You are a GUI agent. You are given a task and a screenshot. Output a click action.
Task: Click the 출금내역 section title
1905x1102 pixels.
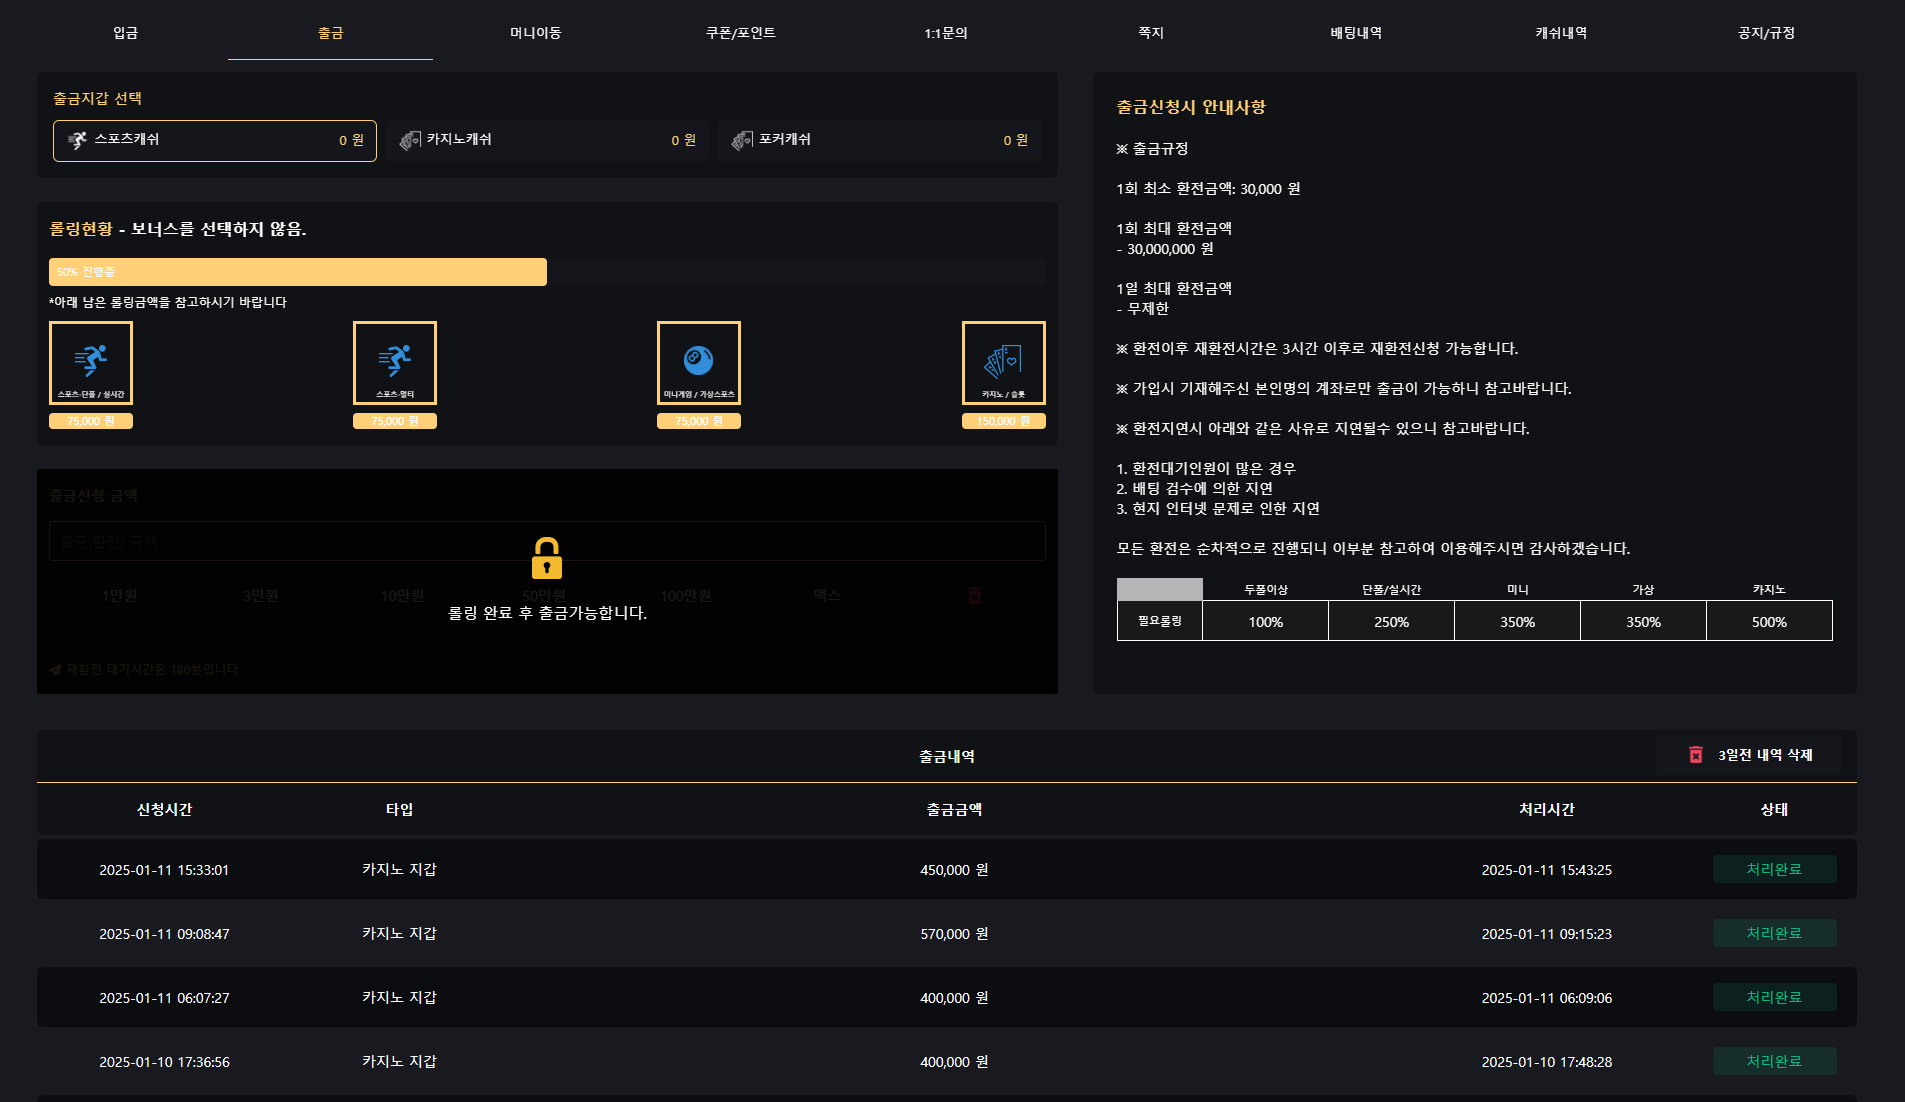click(946, 756)
